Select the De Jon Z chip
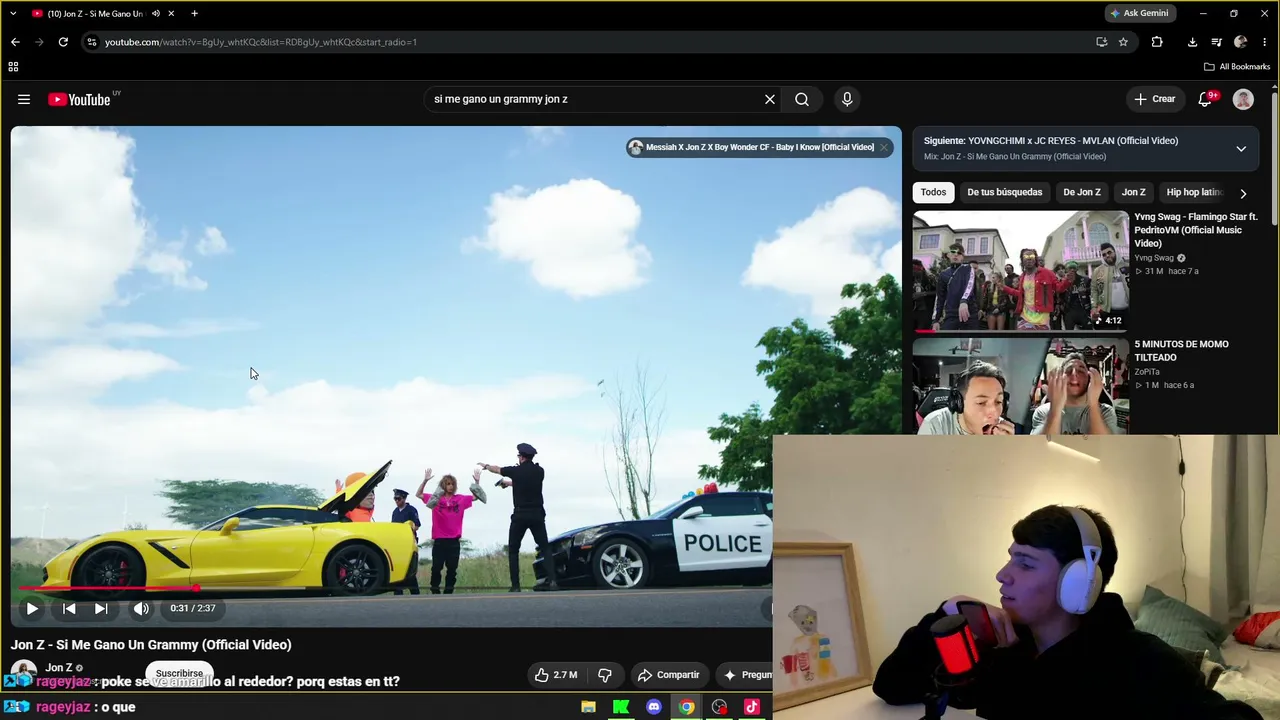The image size is (1280, 720). click(1082, 192)
